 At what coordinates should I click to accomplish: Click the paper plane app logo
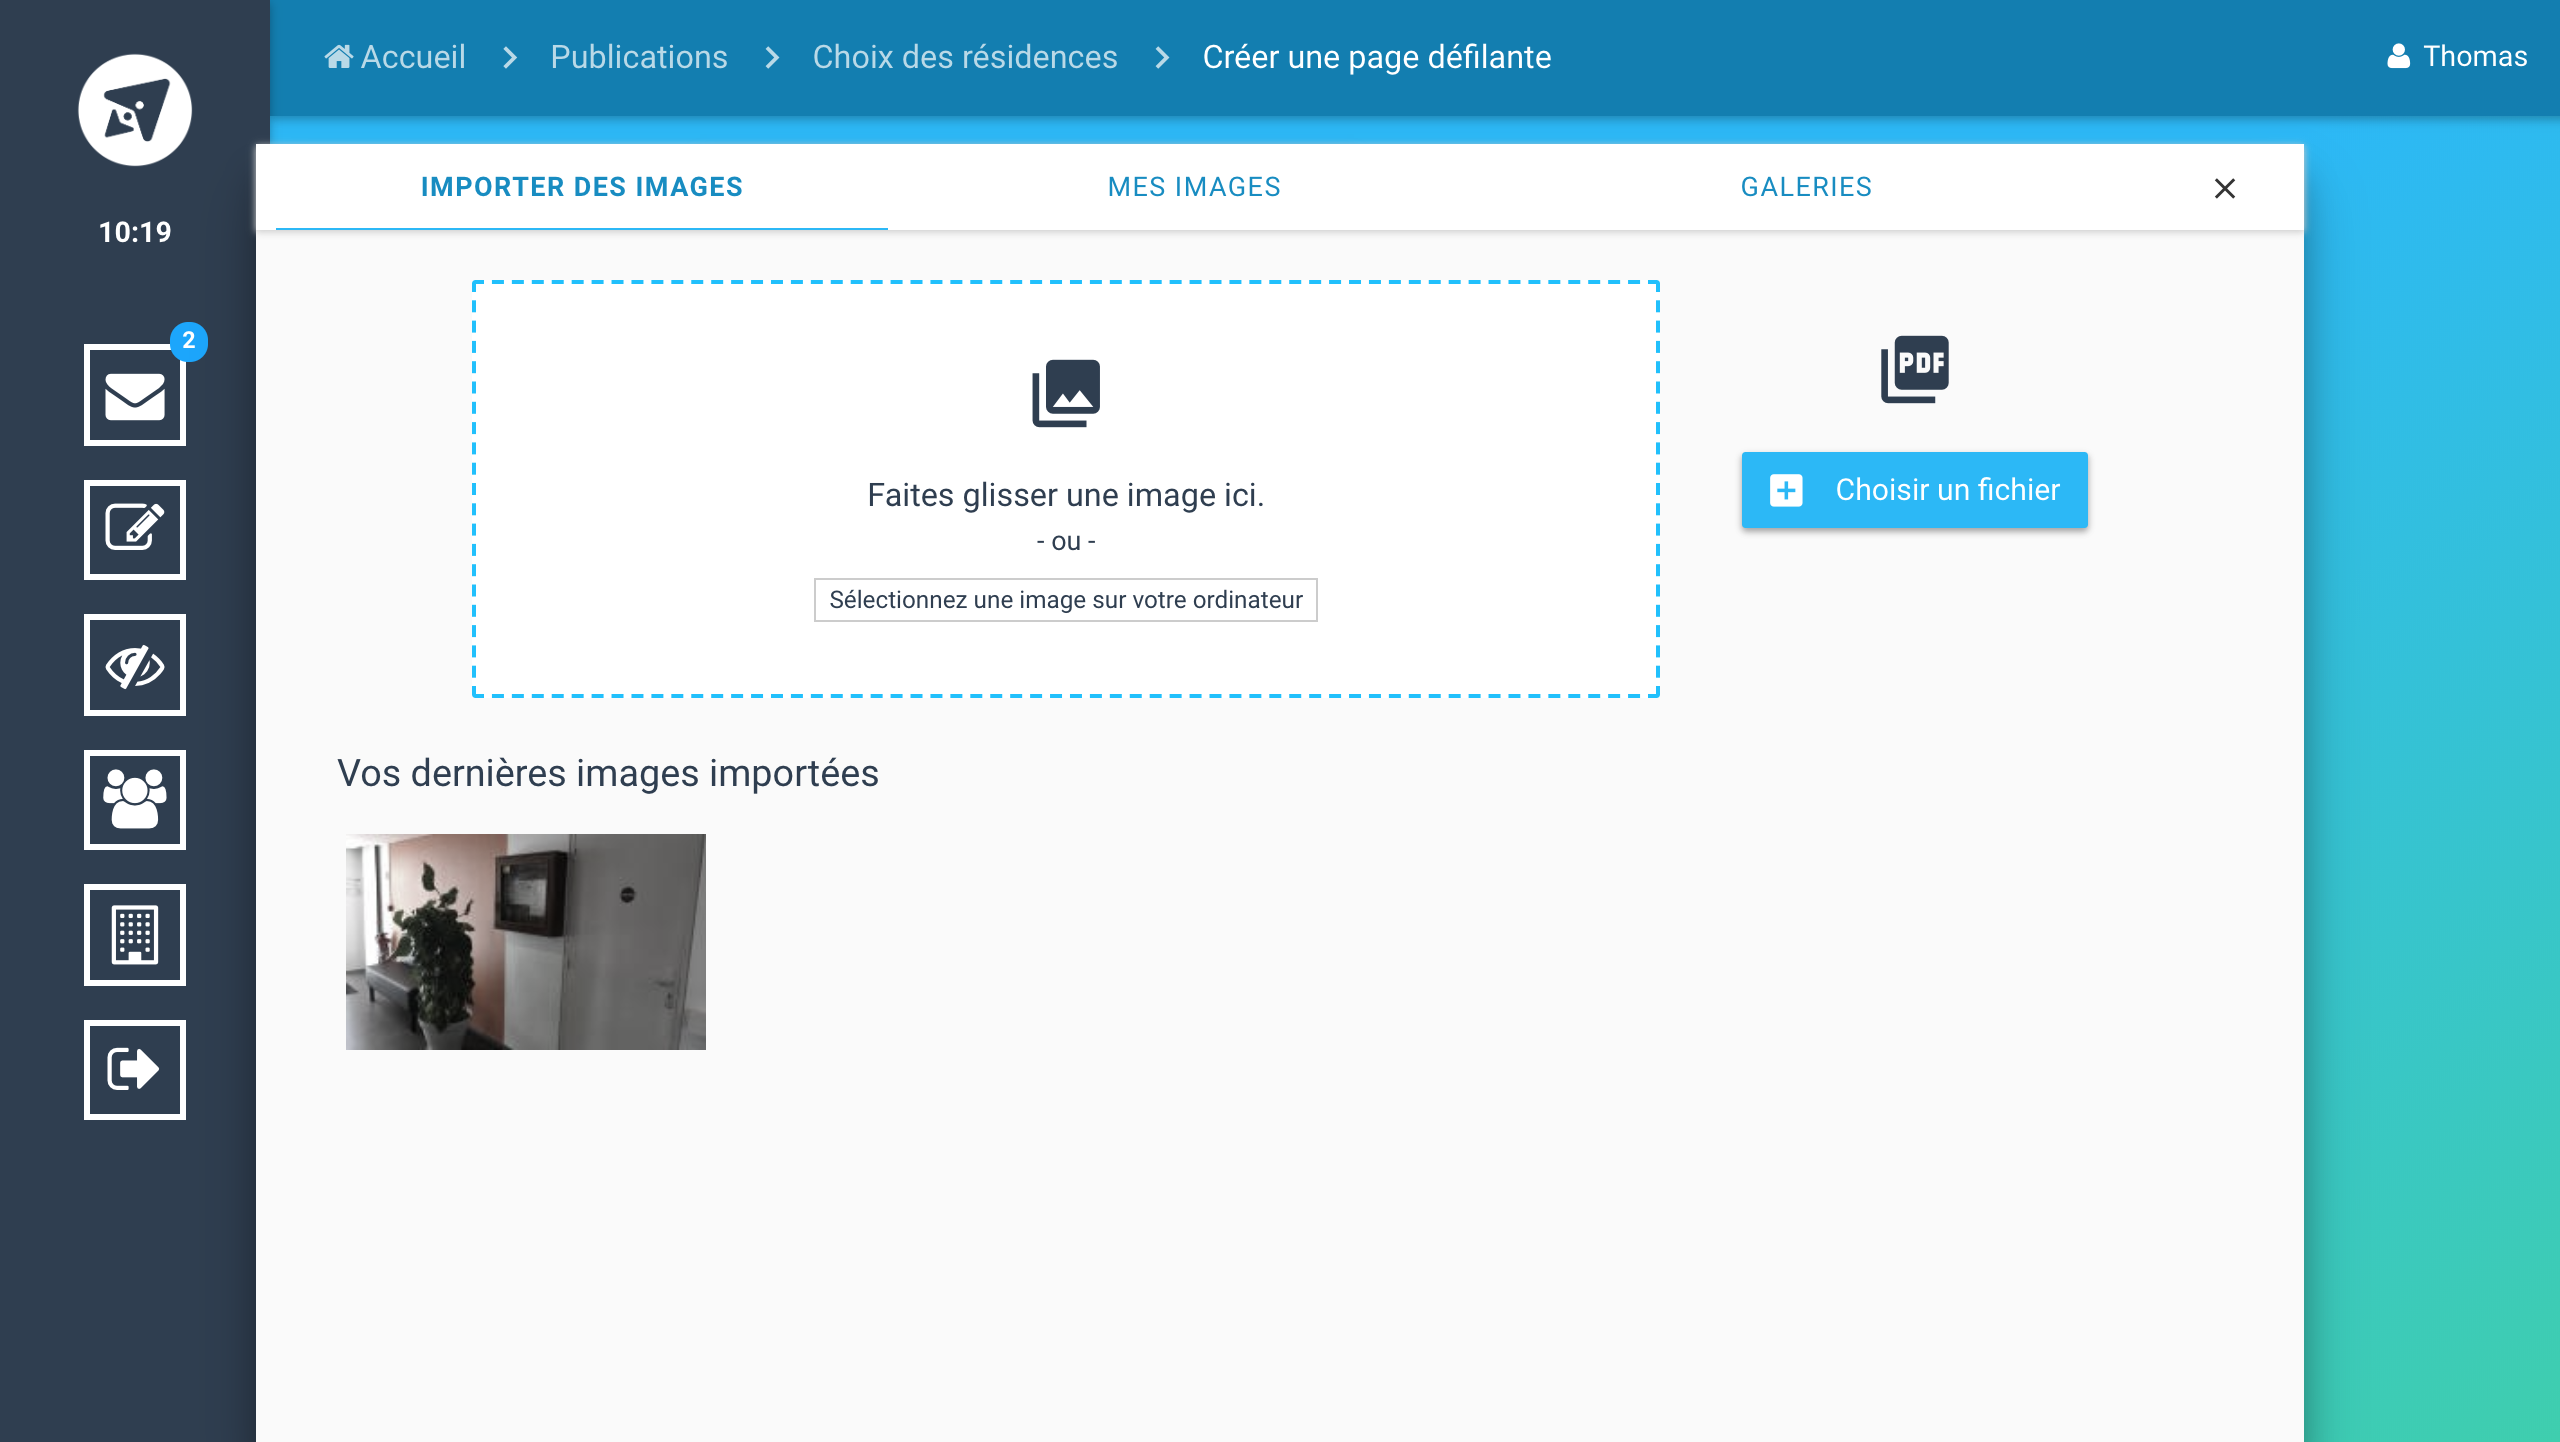pos(135,110)
